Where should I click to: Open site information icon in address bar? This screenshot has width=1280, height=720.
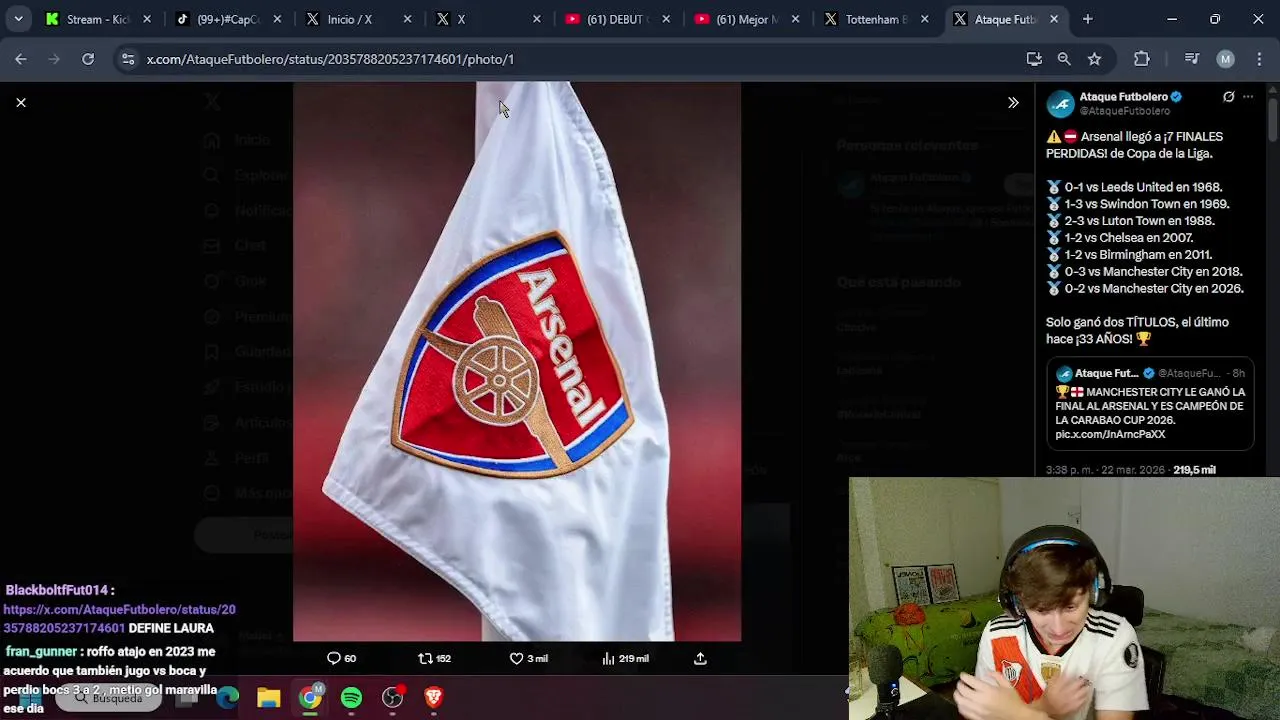(x=127, y=59)
